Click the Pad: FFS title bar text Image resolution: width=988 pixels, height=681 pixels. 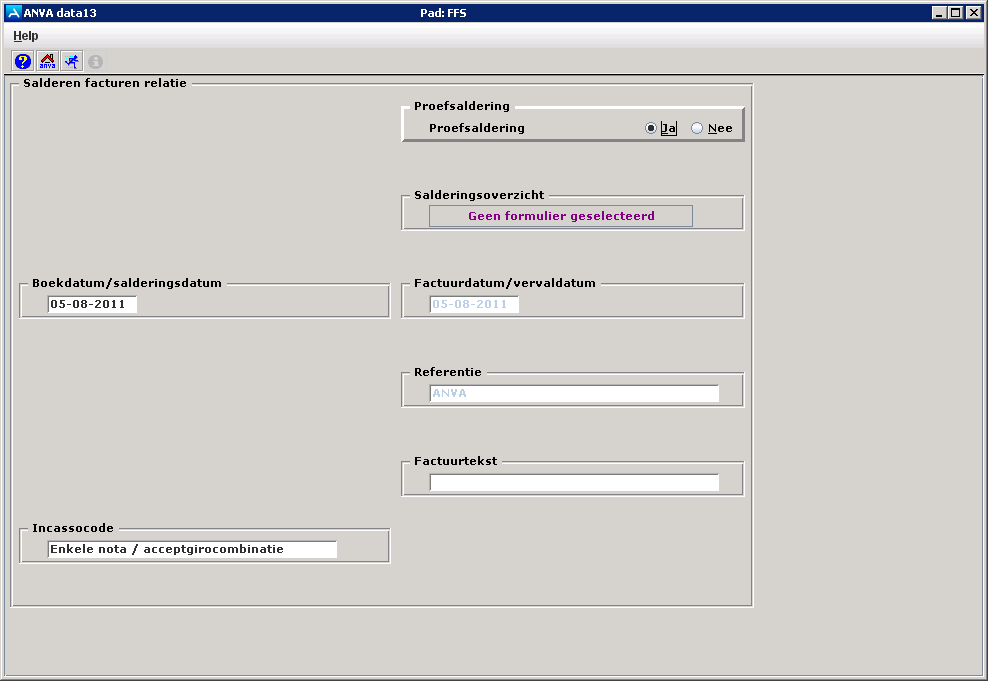(444, 13)
